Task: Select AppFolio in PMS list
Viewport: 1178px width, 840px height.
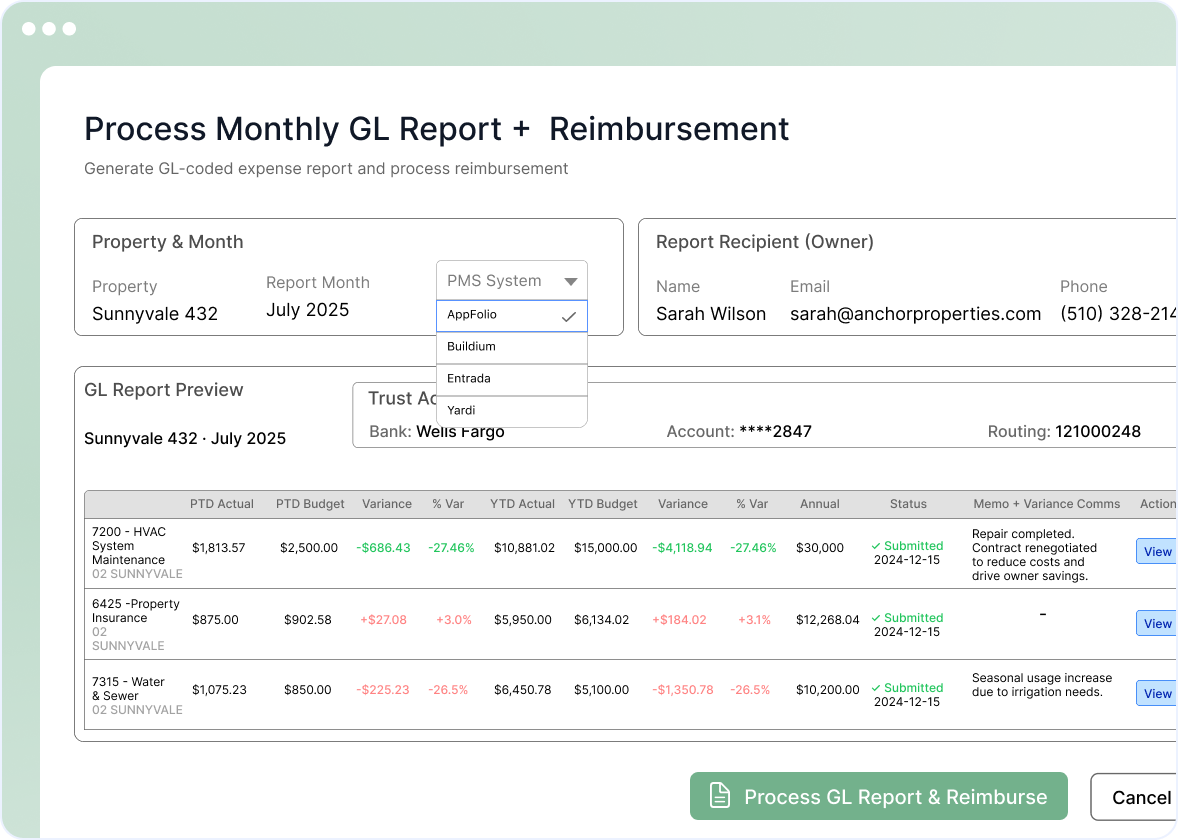Action: (x=512, y=316)
